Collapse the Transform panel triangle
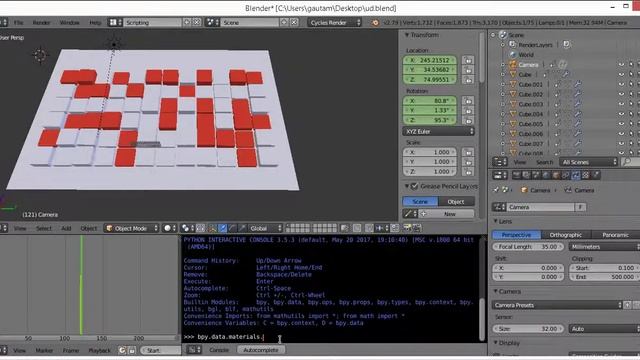The image size is (640, 360). pyautogui.click(x=407, y=35)
